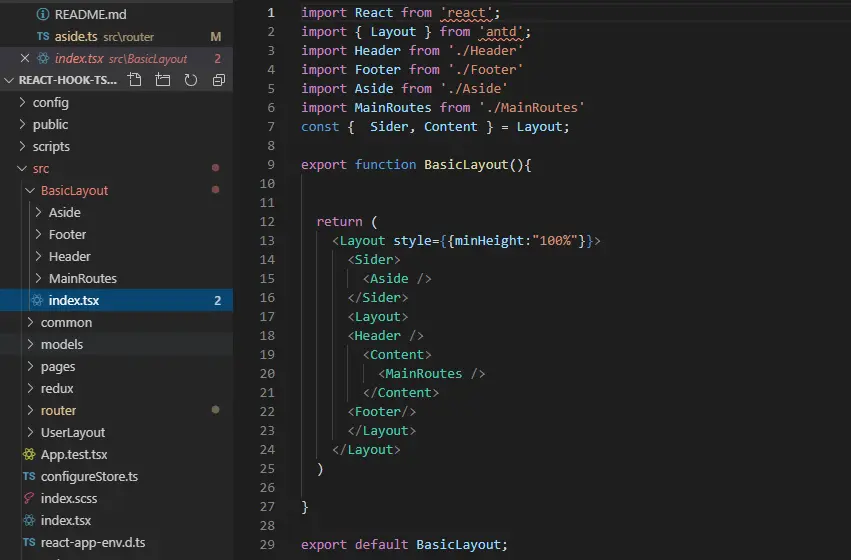The height and width of the screenshot is (560, 851).
Task: Expand the common folder
Action: pyautogui.click(x=30, y=322)
